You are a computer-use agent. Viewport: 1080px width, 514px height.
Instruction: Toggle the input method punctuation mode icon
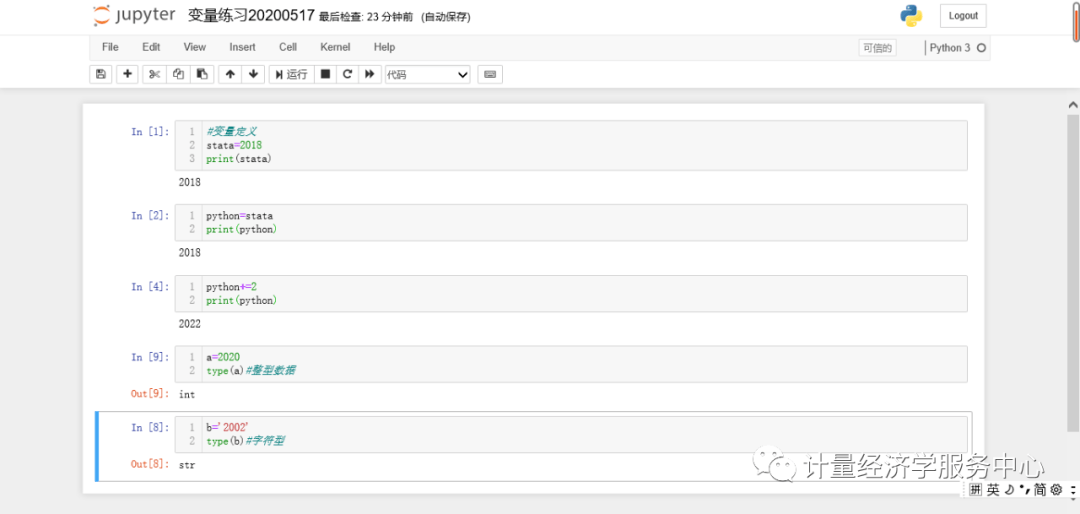click(1024, 490)
